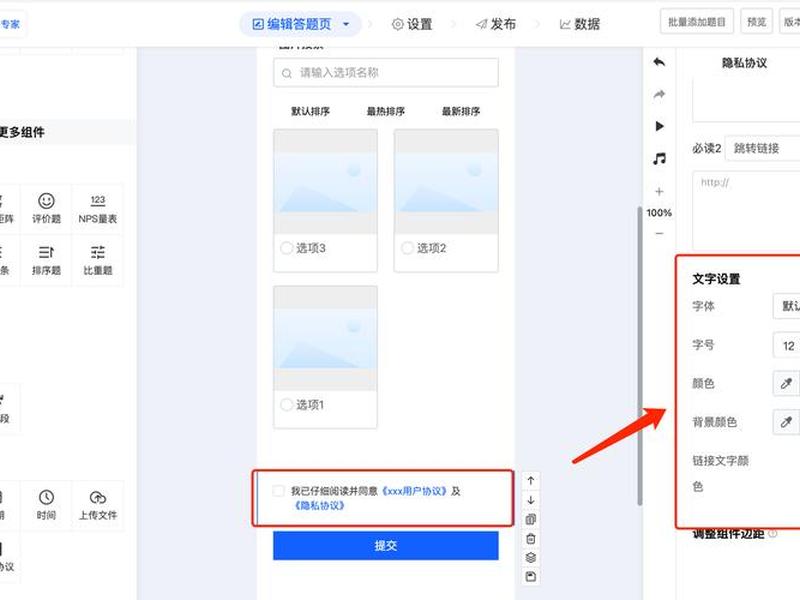
Task: Zoom out with the minus icon
Action: [x=659, y=233]
